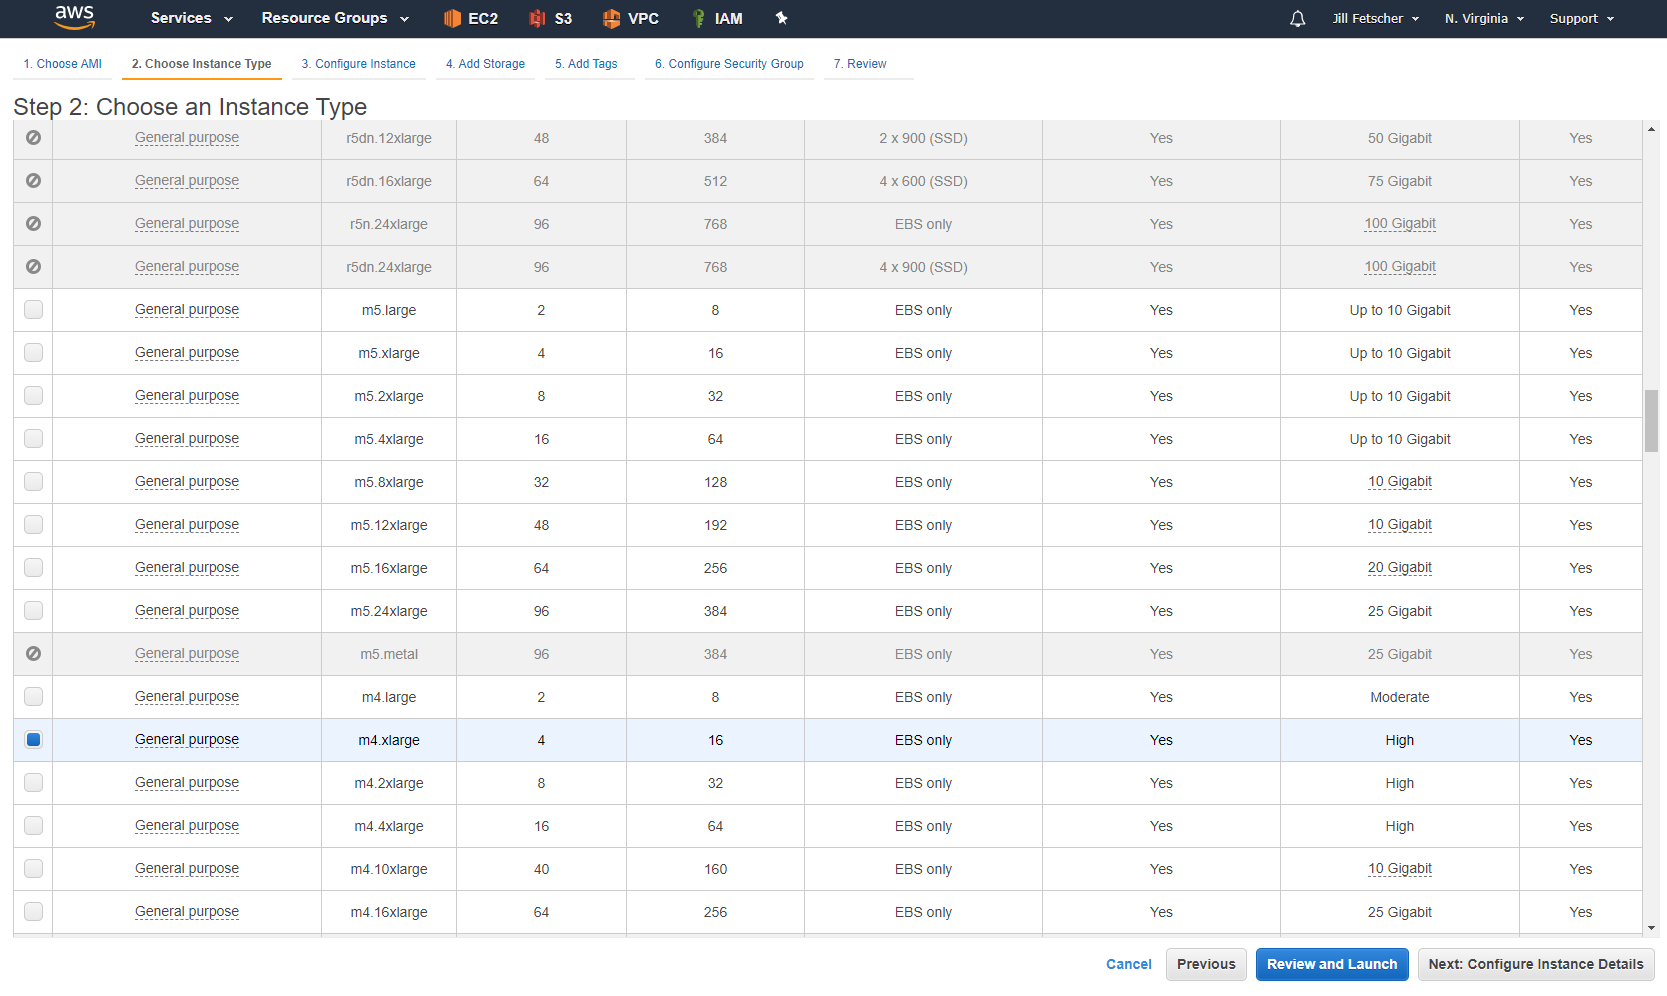Open the IAM service shortcut icon
1667x996 pixels.
[x=698, y=18]
